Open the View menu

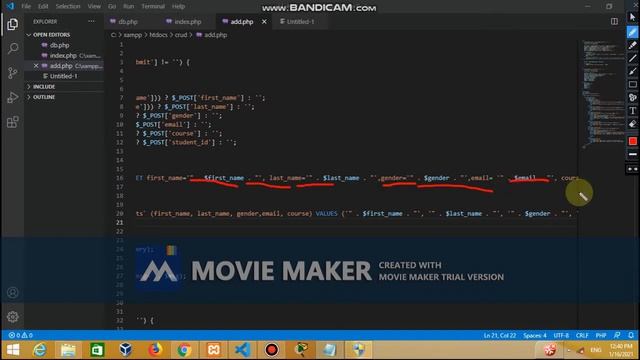pyautogui.click(x=94, y=6)
